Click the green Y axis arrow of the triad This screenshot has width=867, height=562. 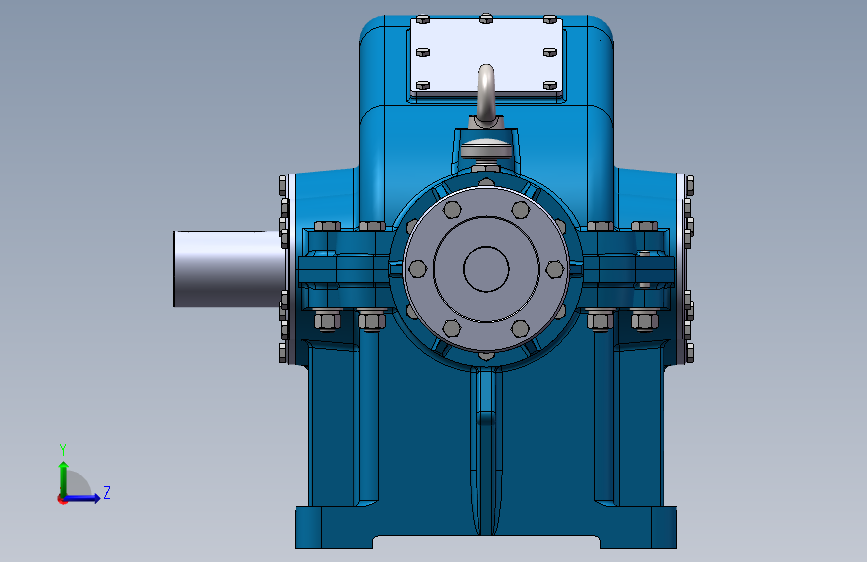tap(64, 479)
